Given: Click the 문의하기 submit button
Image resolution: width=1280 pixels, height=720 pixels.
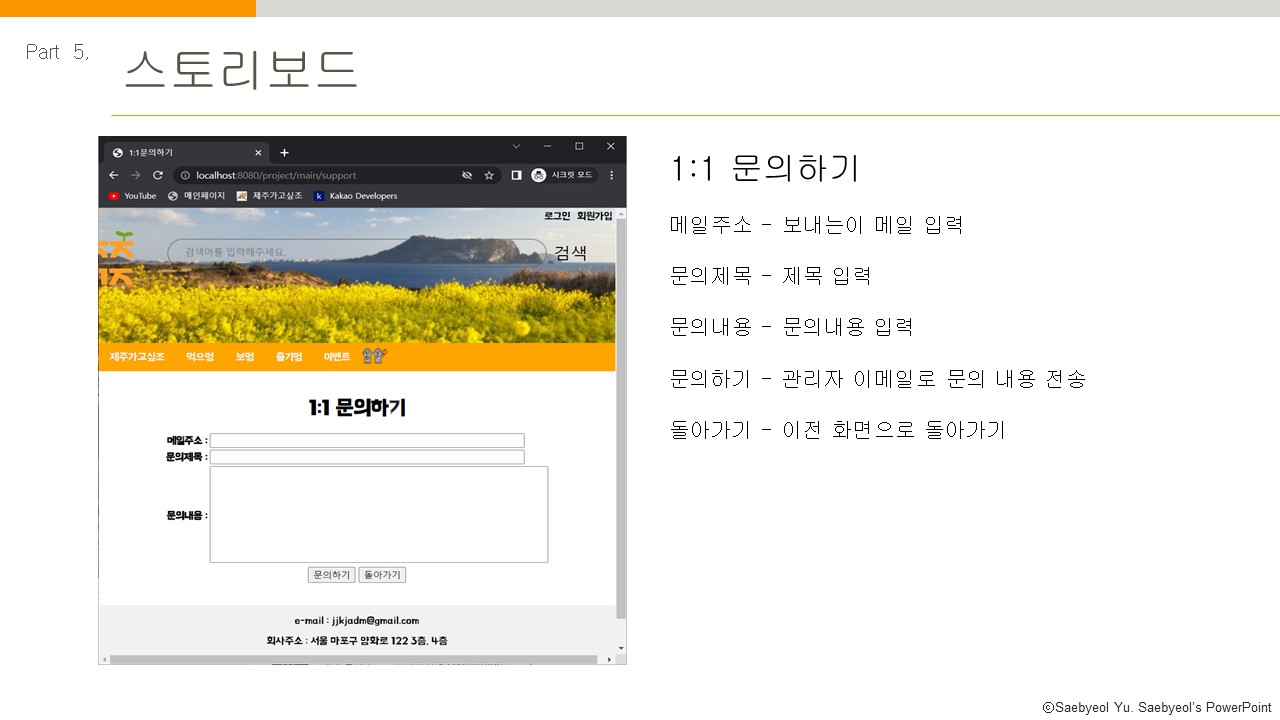Looking at the screenshot, I should [331, 575].
